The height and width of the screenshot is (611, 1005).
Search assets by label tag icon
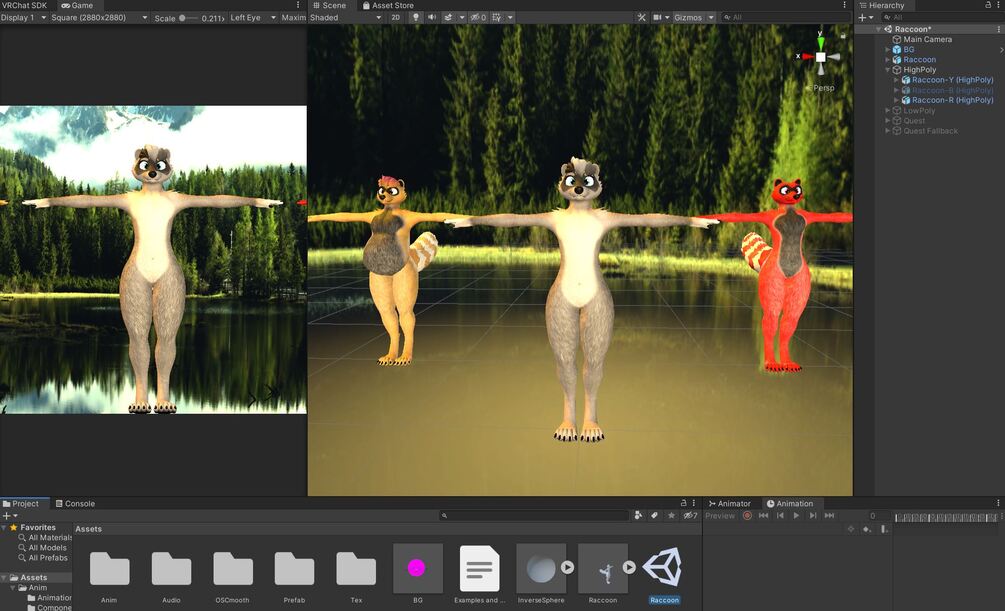pos(654,515)
